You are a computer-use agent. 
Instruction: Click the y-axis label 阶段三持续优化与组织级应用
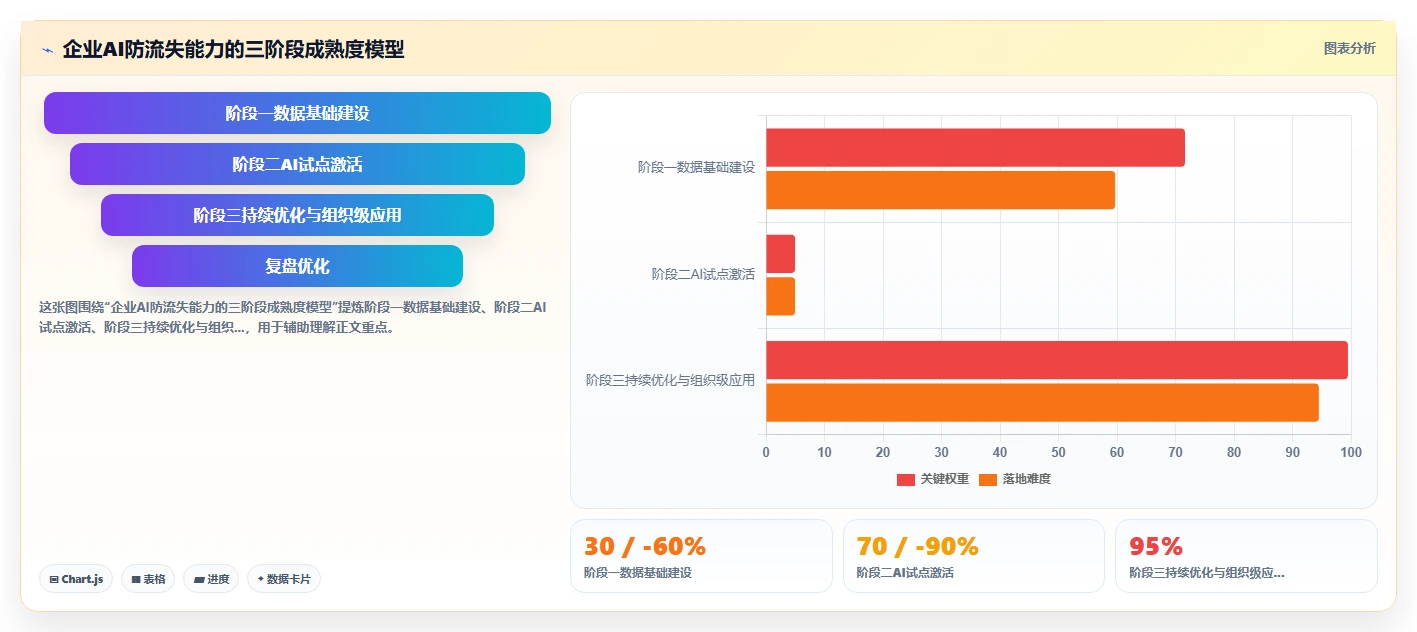pos(670,380)
